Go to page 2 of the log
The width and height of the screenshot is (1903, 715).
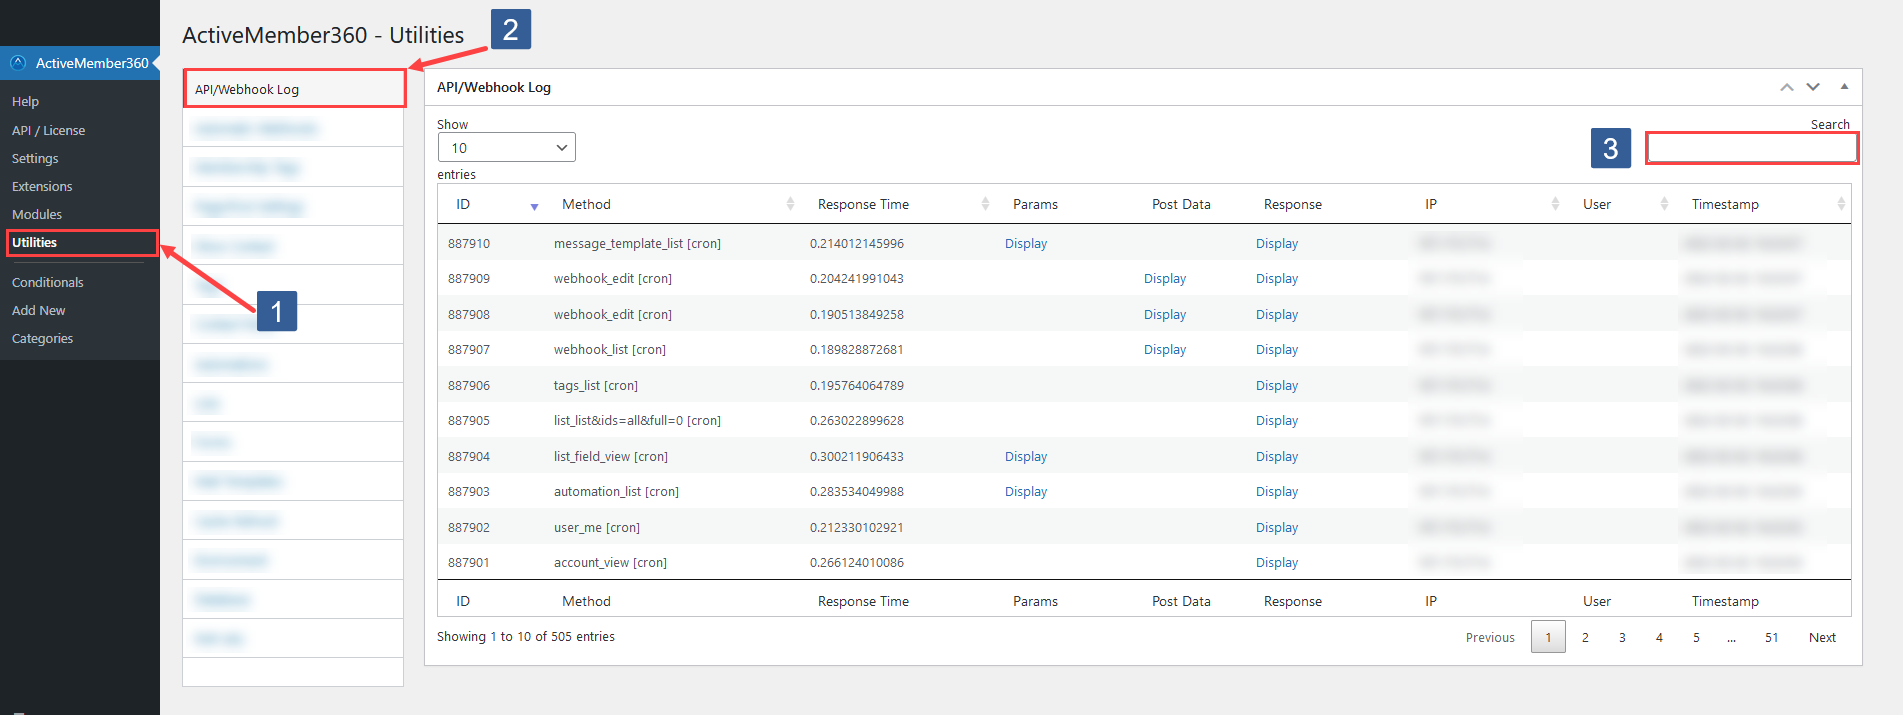click(1585, 637)
